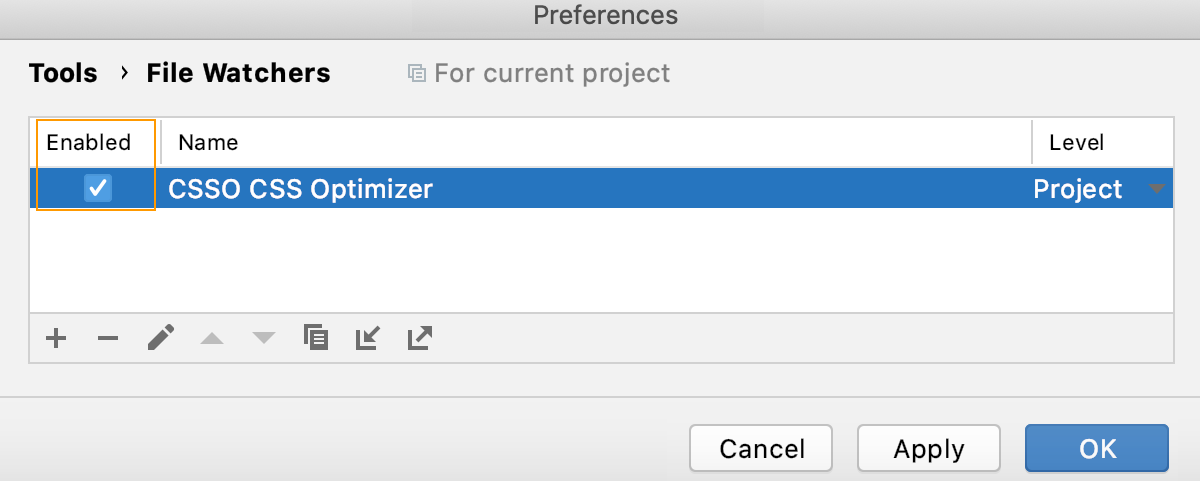Click the For current project icon
Image resolution: width=1200 pixels, height=481 pixels.
[417, 74]
